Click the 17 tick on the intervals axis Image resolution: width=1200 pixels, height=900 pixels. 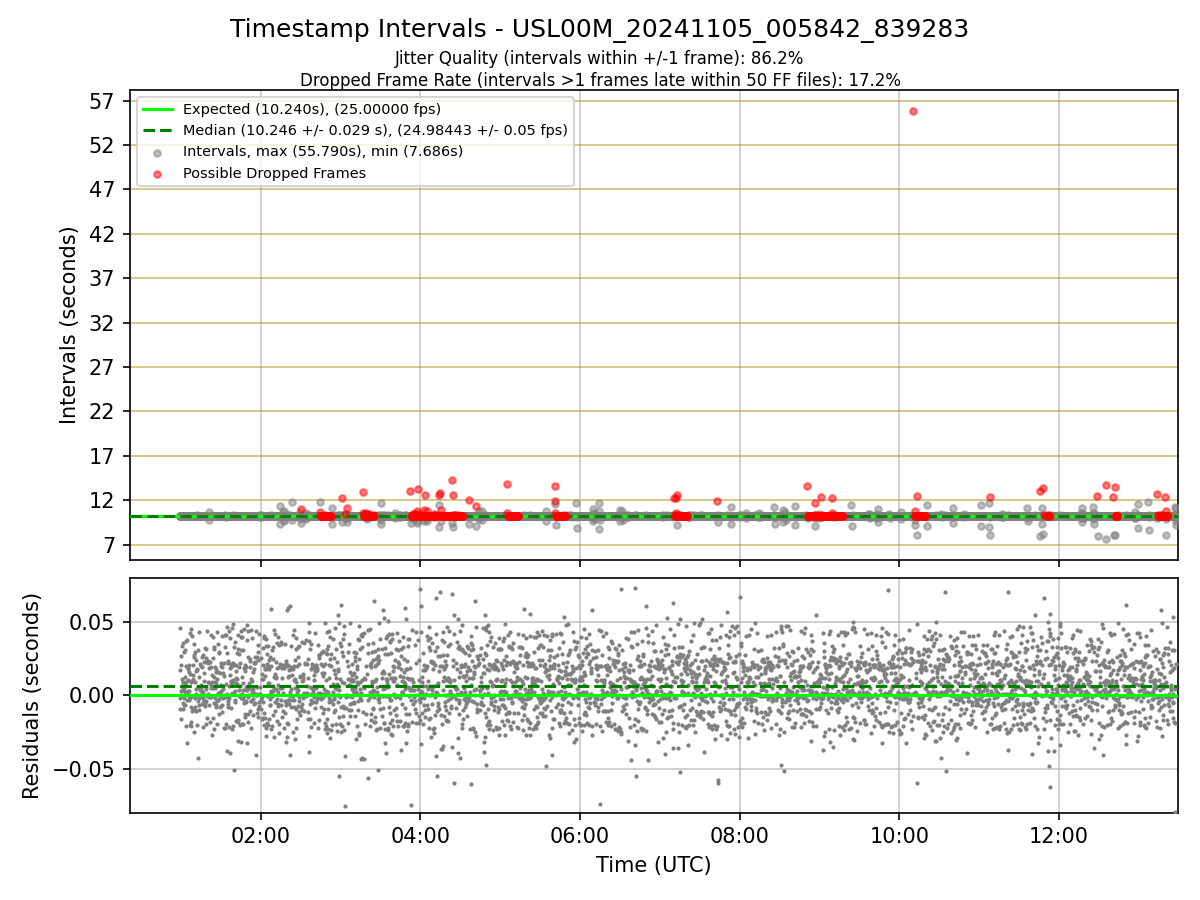point(103,456)
